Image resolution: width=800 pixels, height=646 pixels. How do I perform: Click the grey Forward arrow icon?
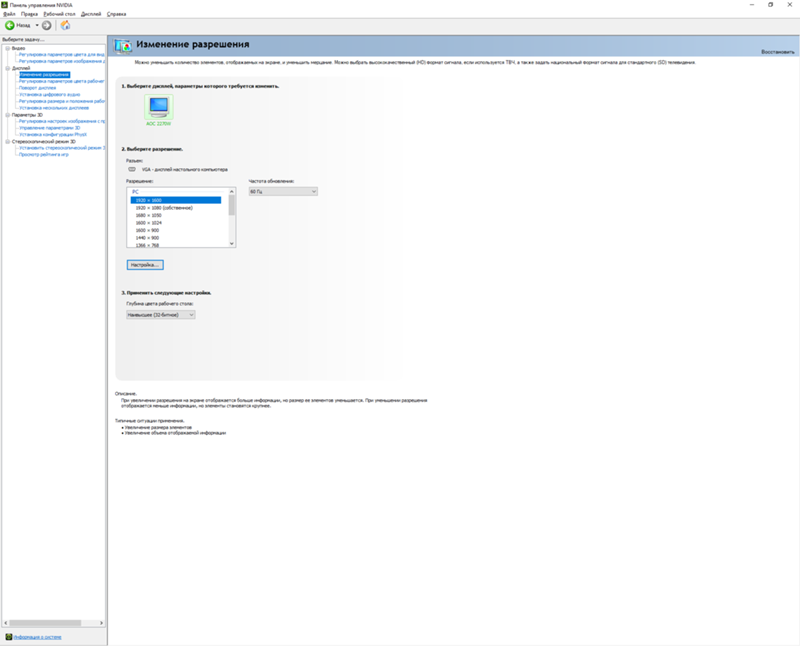pos(47,25)
